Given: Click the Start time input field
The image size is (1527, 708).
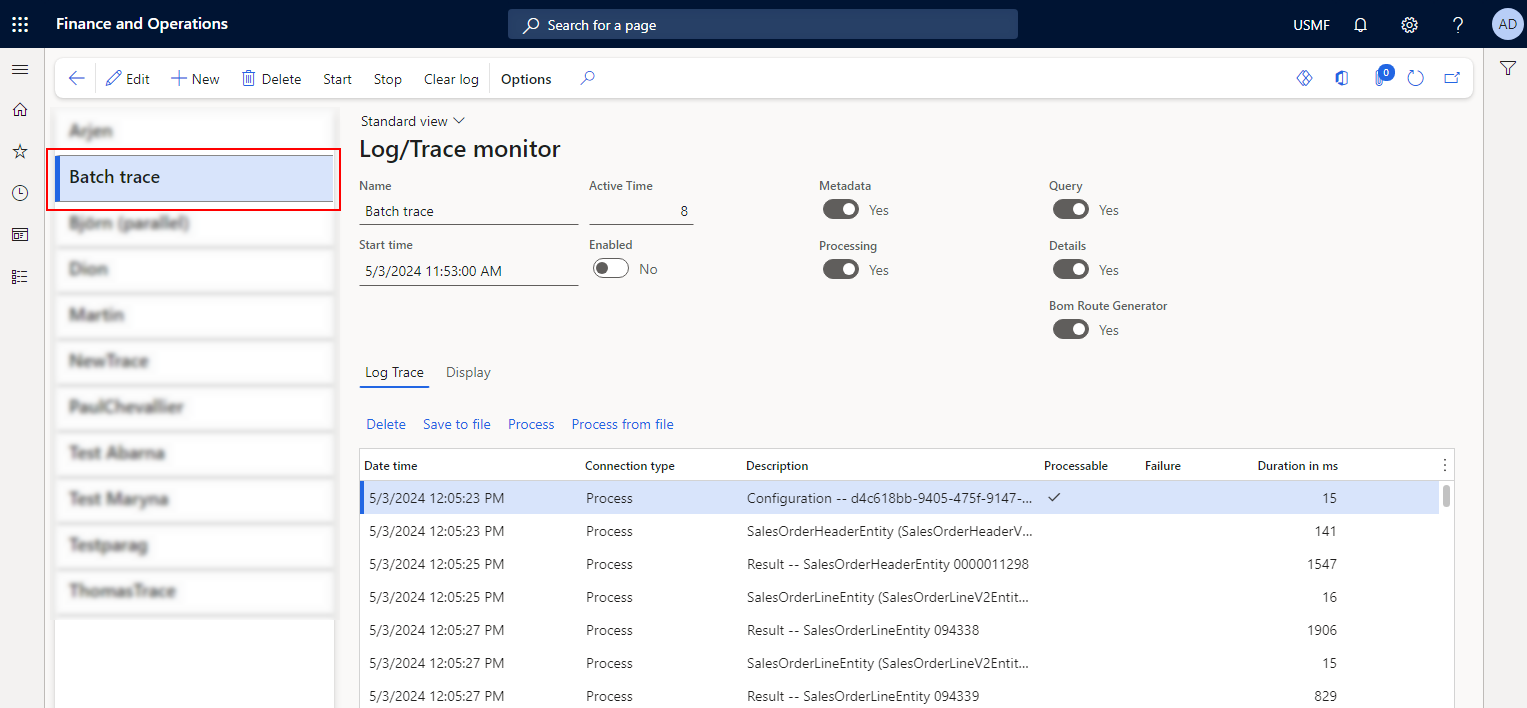Looking at the screenshot, I should coord(468,270).
